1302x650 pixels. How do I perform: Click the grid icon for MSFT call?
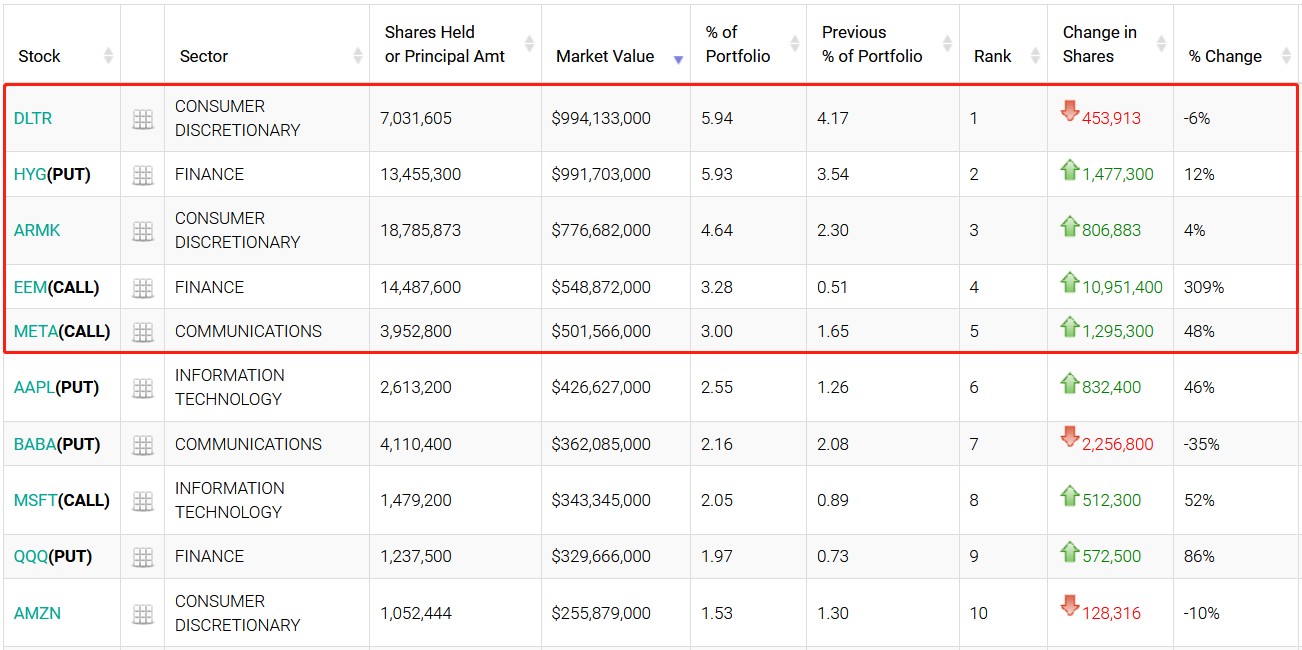143,501
